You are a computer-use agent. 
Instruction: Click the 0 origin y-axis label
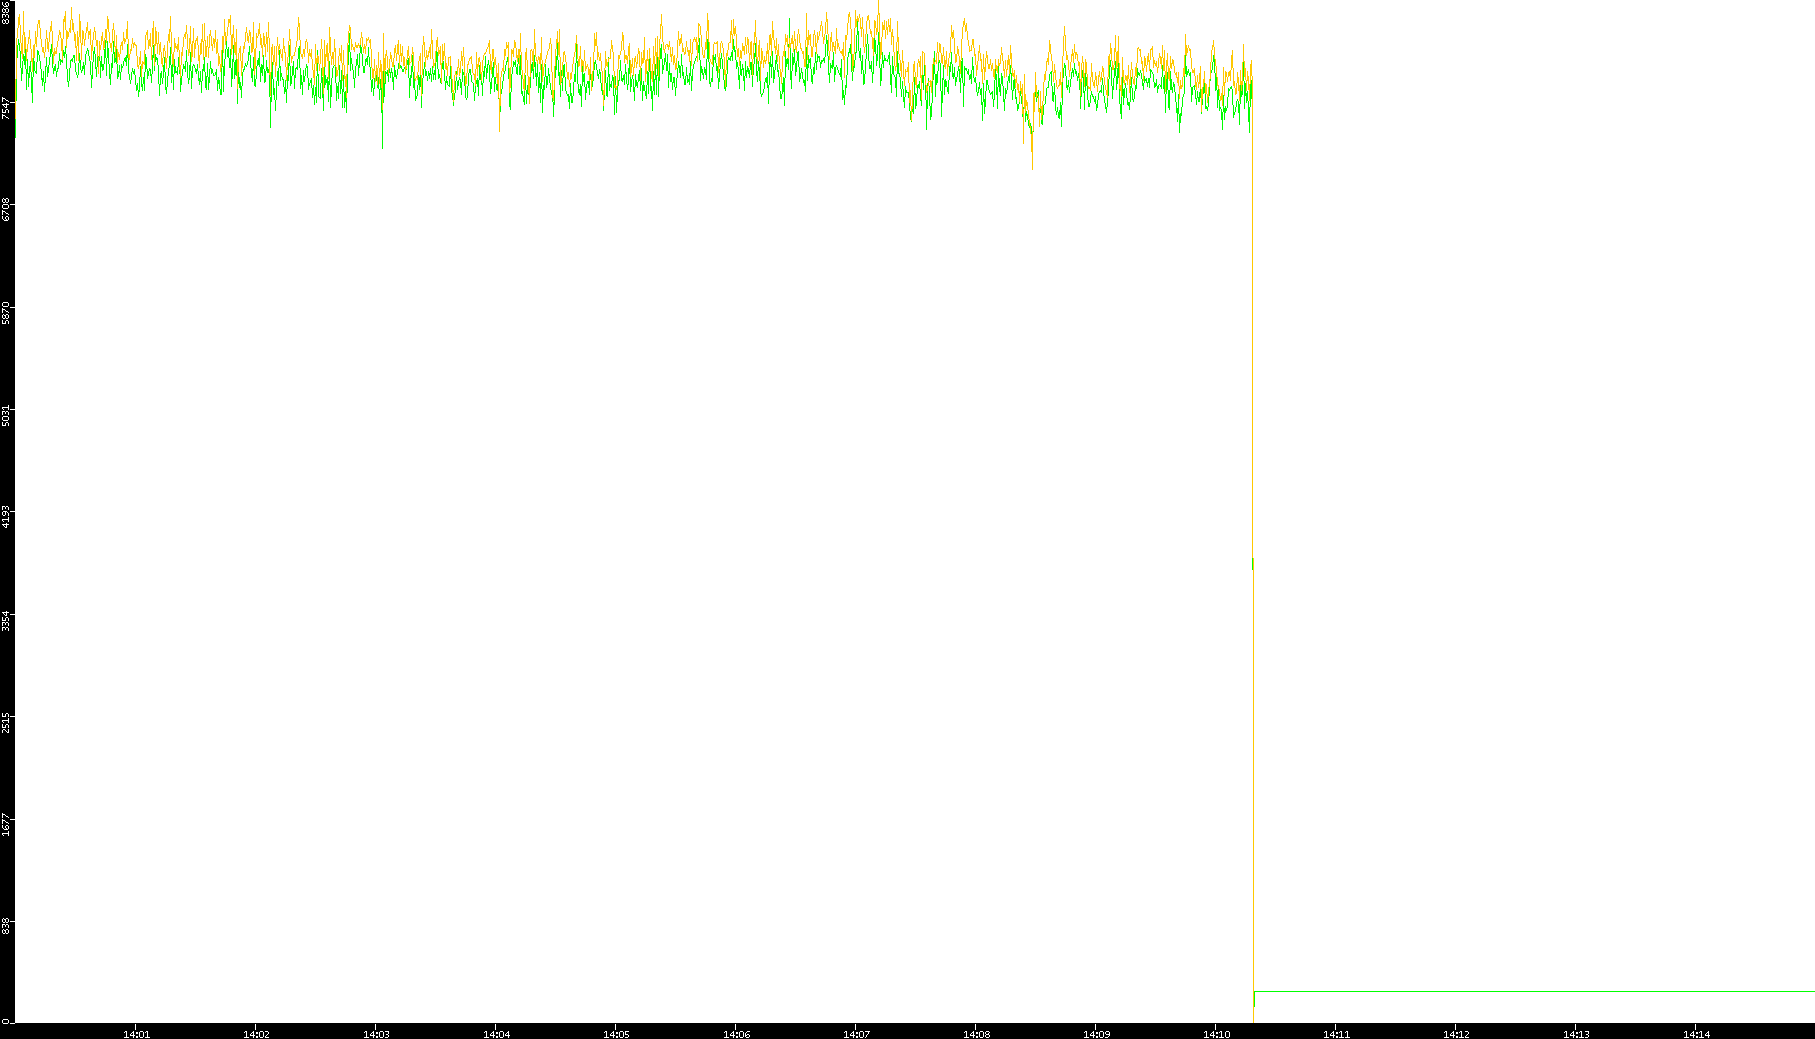click(x=6, y=1021)
